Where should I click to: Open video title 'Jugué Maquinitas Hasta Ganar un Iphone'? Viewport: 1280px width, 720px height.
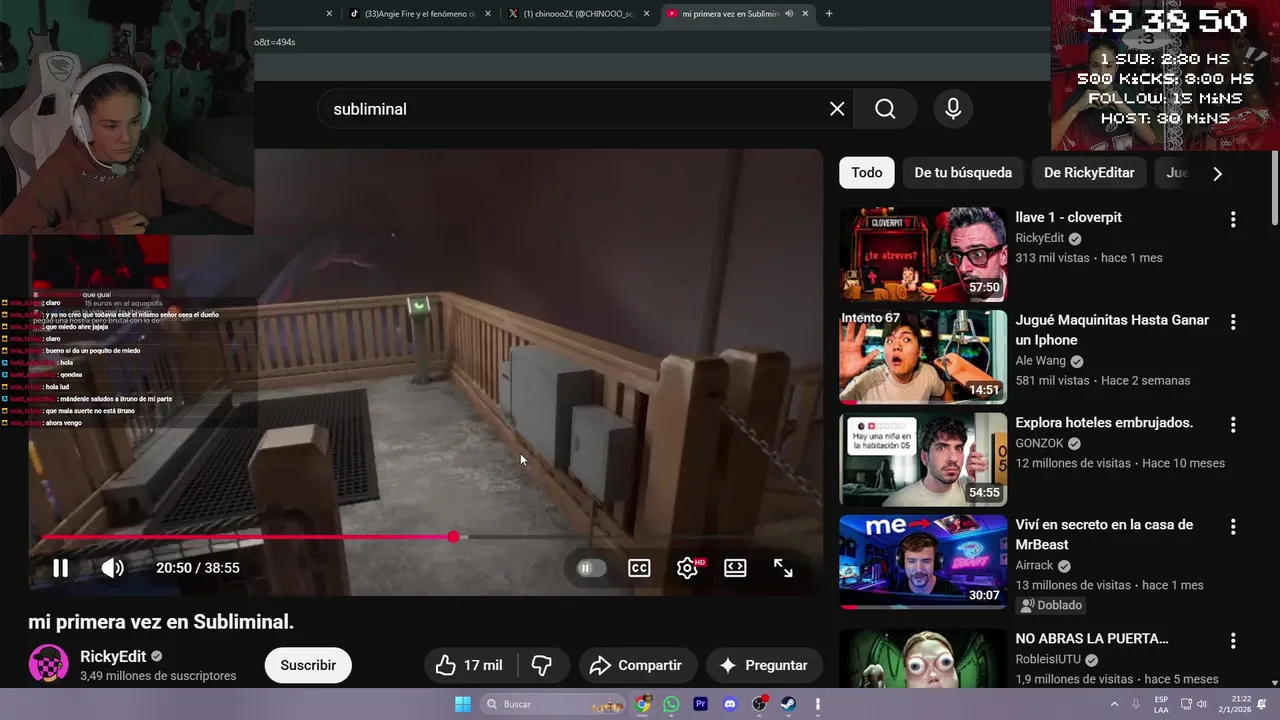coord(1112,330)
